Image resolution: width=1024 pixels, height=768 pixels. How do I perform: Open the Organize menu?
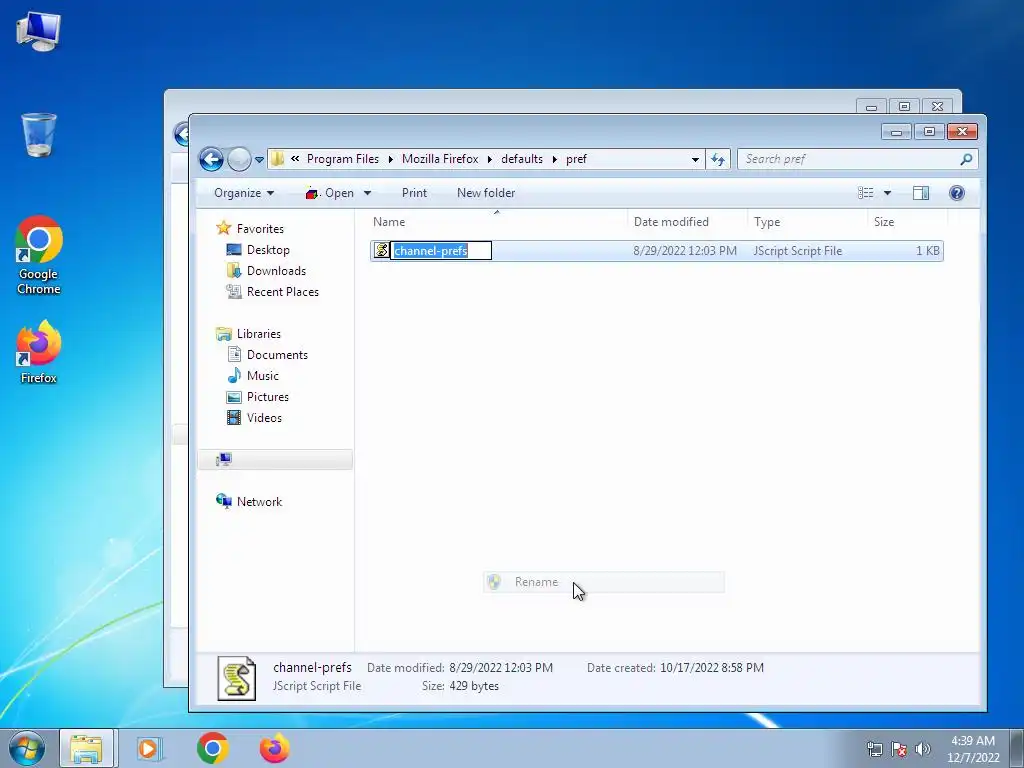click(x=244, y=193)
